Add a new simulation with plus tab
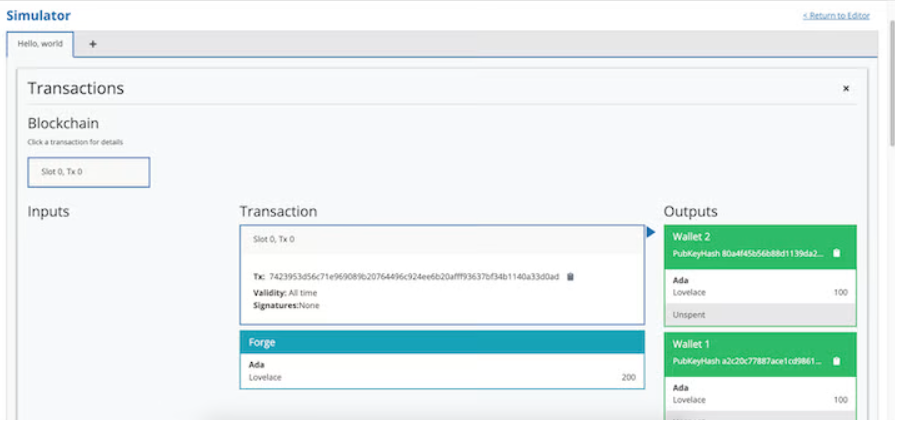This screenshot has width=898, height=421. (93, 44)
